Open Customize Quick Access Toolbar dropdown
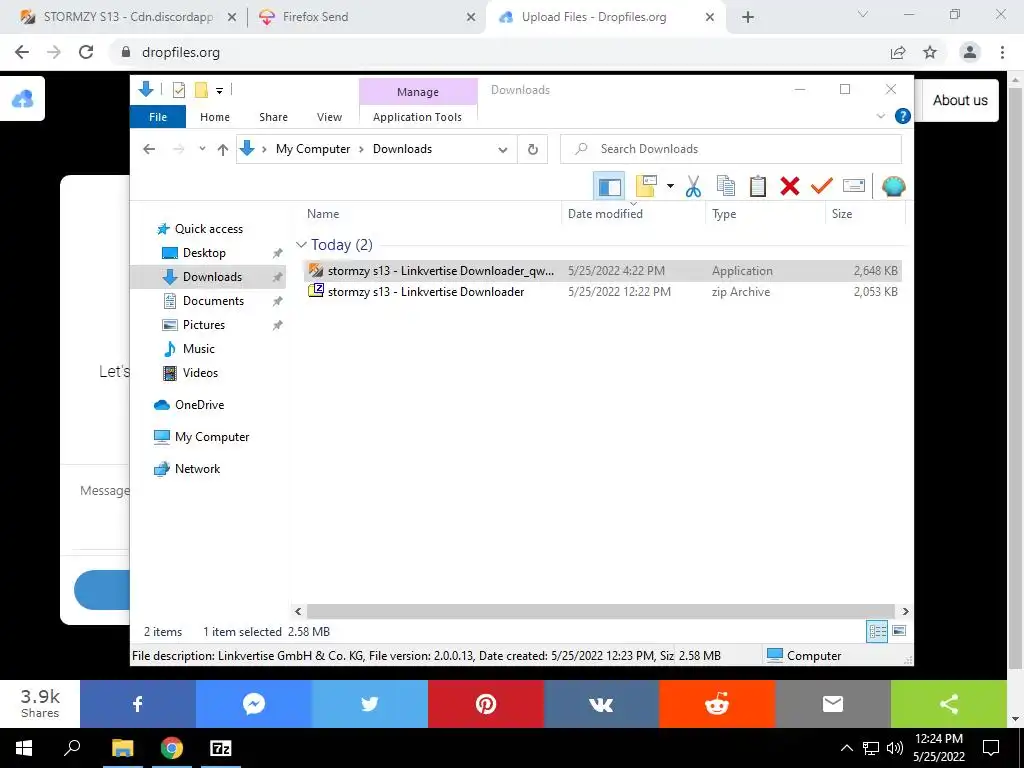The height and width of the screenshot is (768, 1024). [219, 91]
